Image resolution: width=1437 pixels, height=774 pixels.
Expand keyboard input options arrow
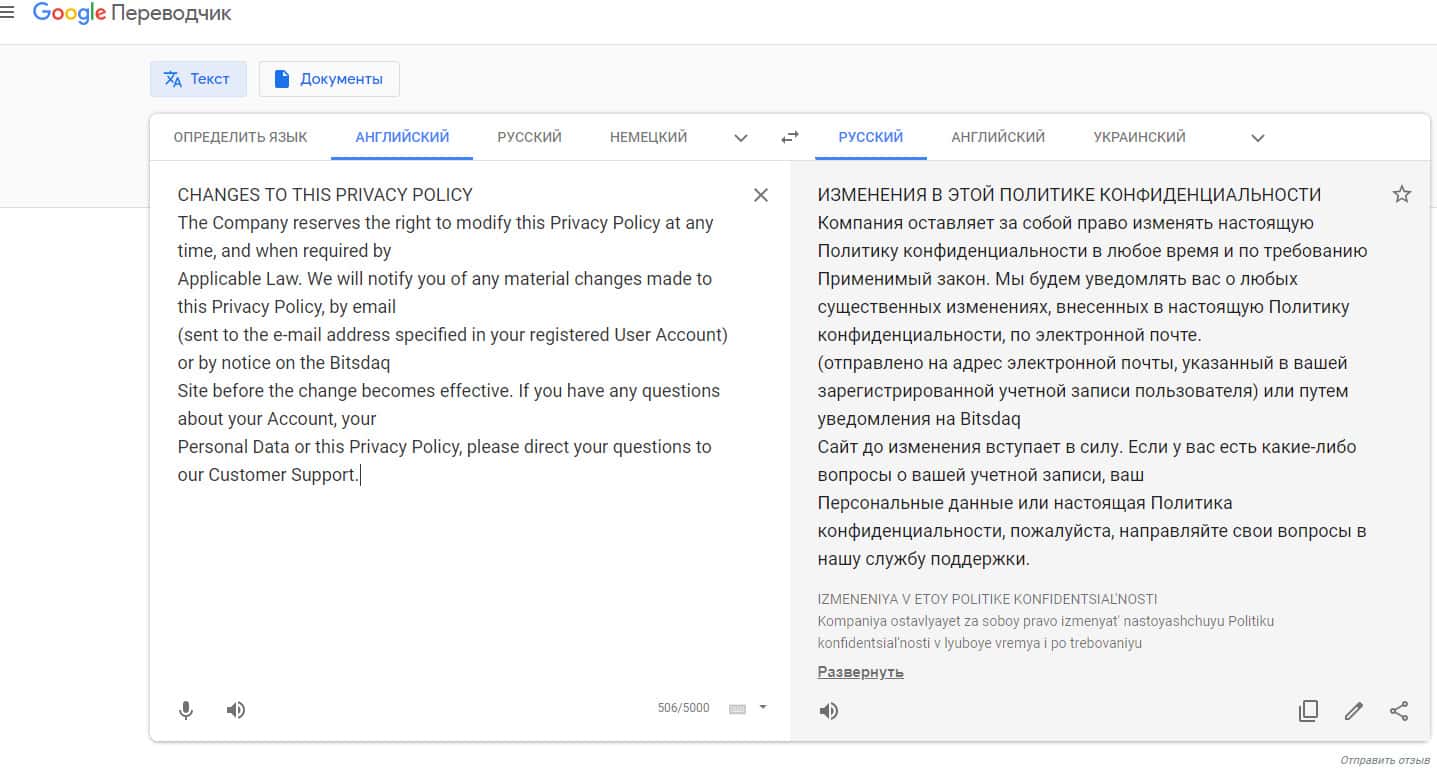click(763, 707)
